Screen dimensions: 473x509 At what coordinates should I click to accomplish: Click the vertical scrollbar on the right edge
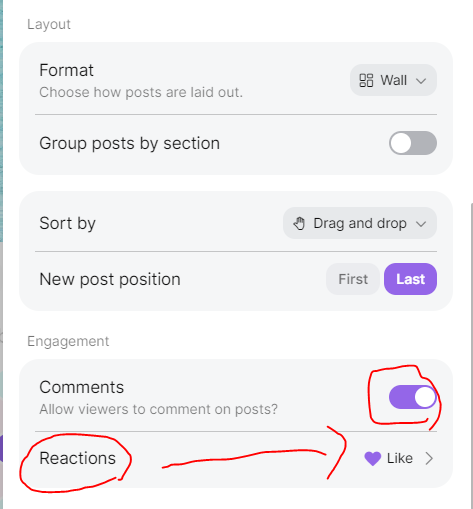[x=472, y=353]
